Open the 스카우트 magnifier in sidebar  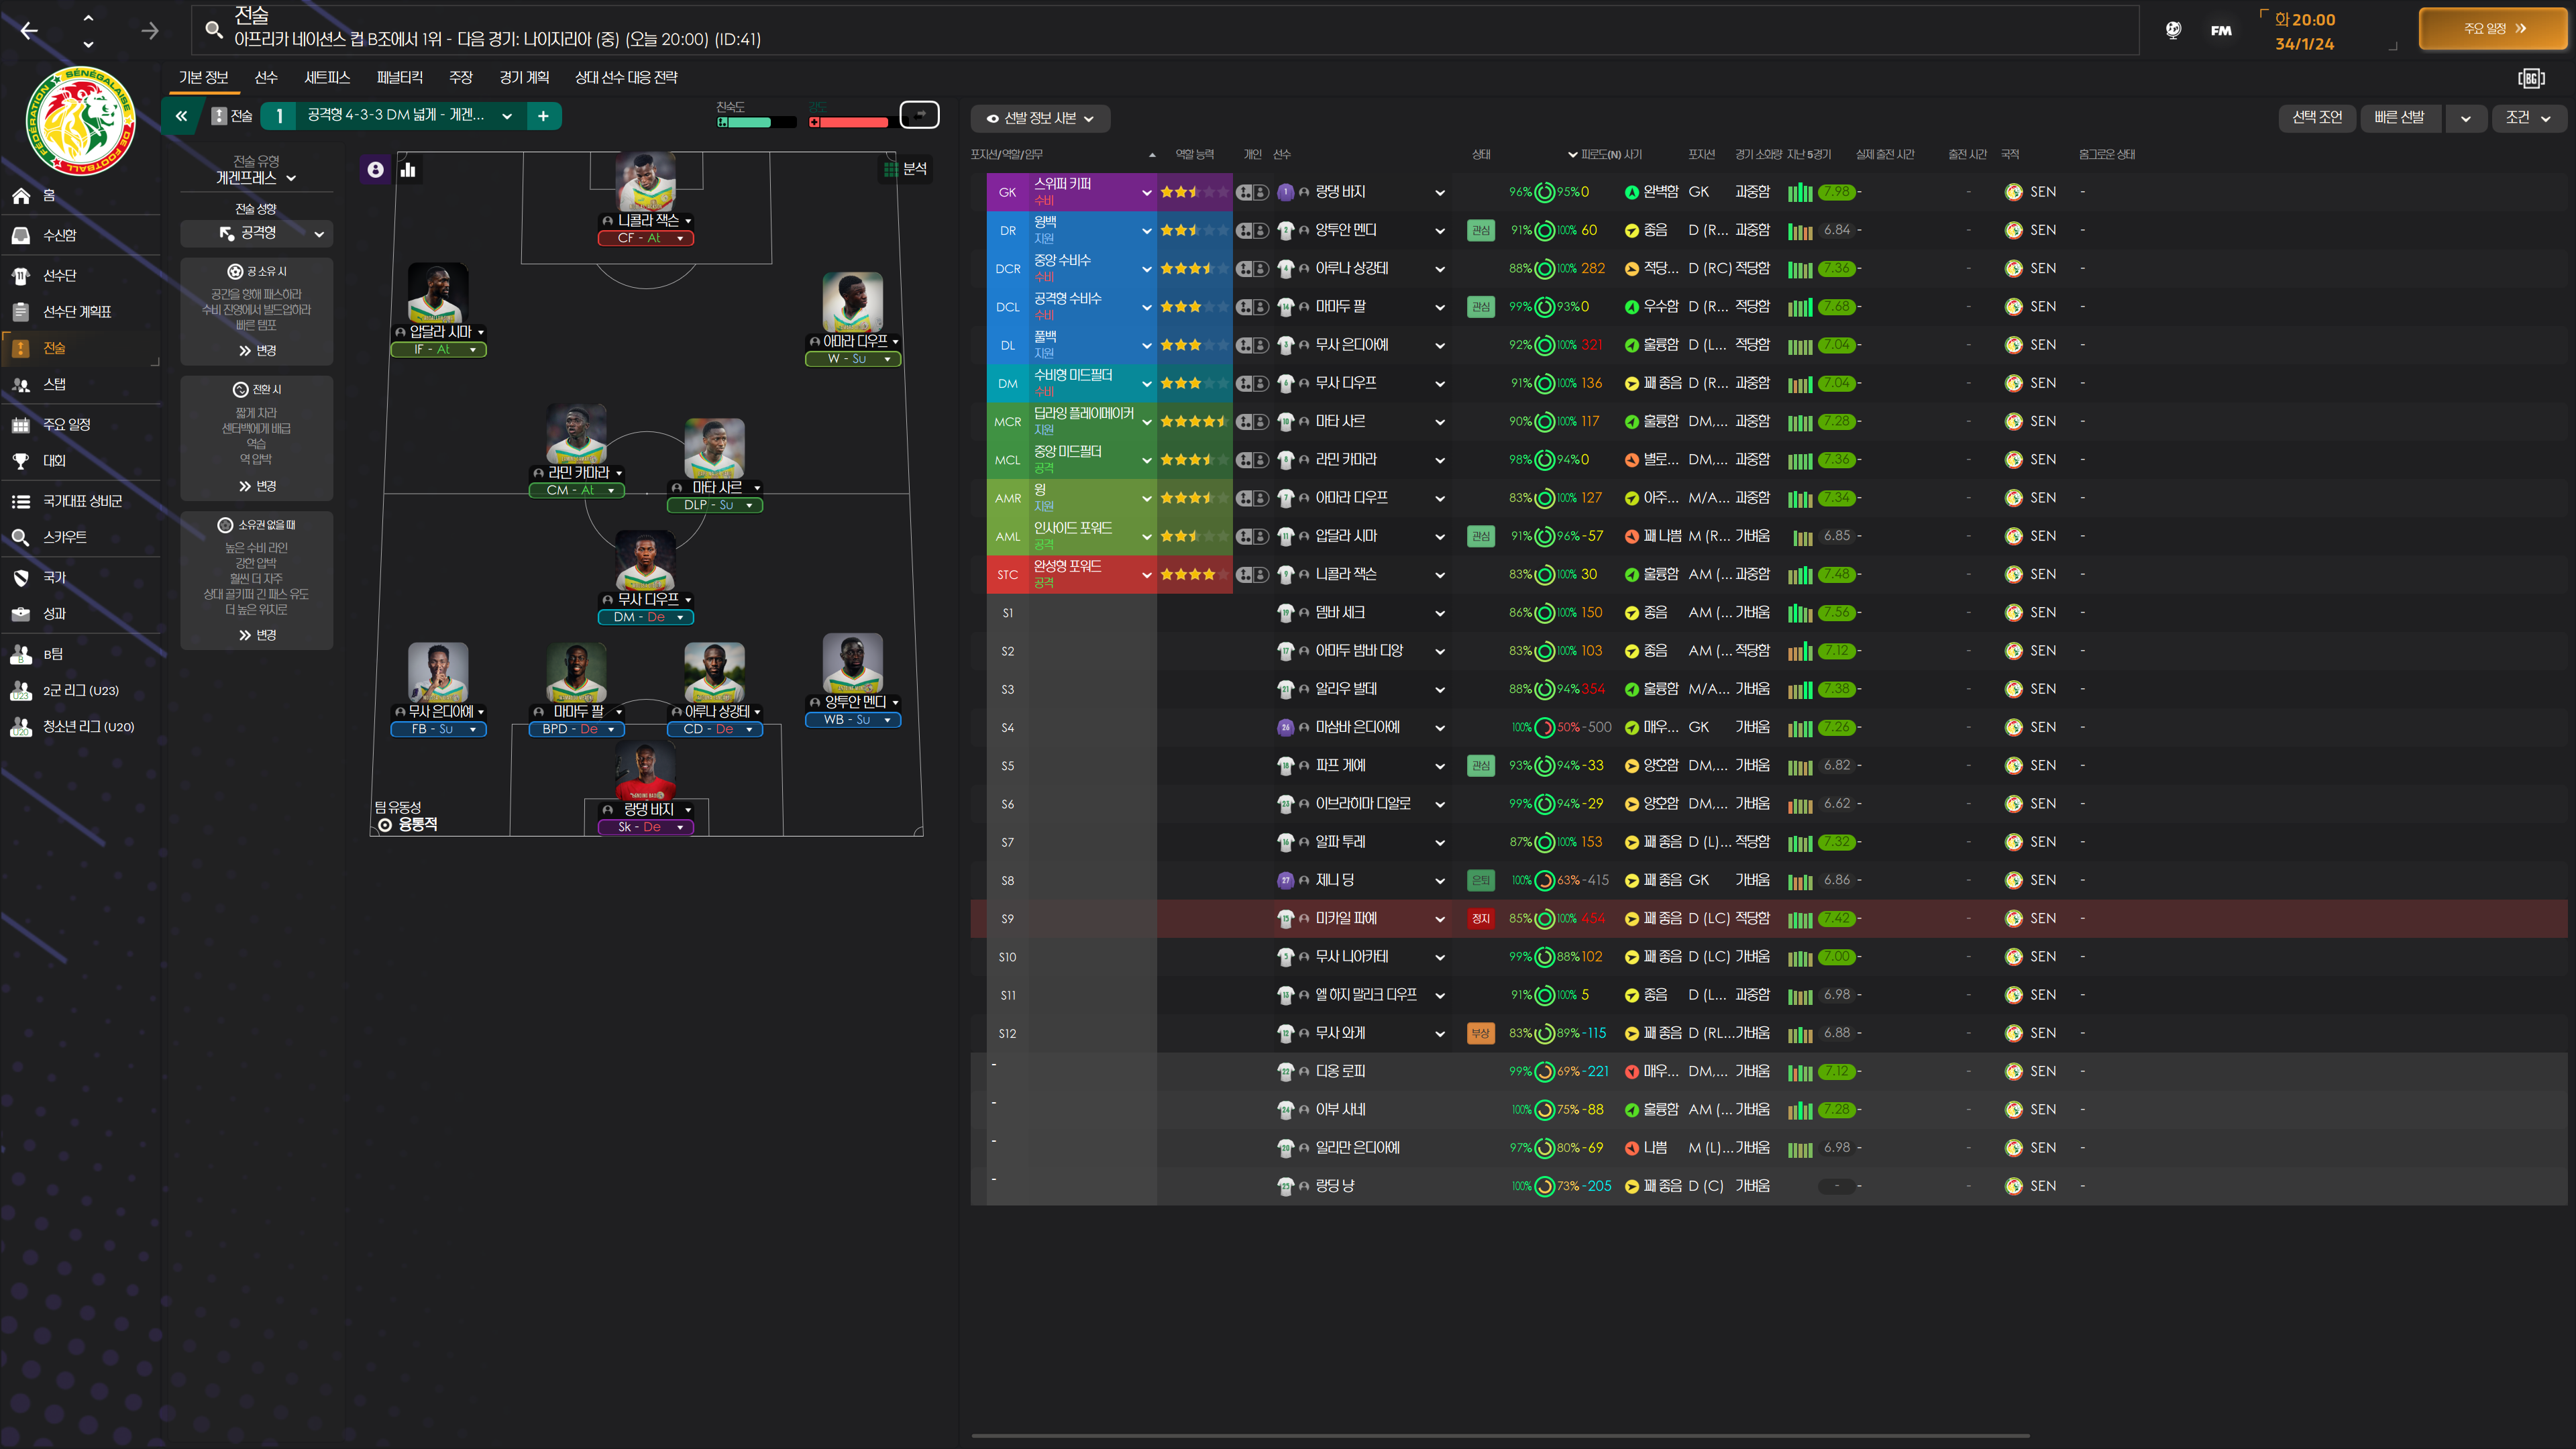tap(20, 537)
